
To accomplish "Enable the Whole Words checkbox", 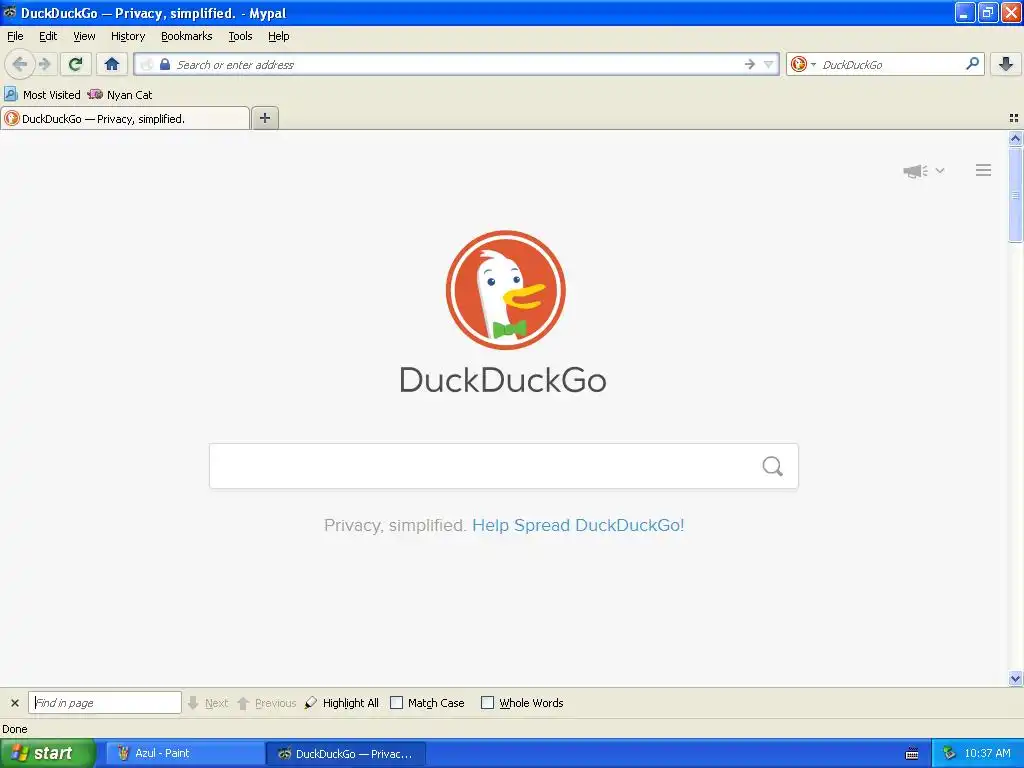I will click(x=487, y=703).
